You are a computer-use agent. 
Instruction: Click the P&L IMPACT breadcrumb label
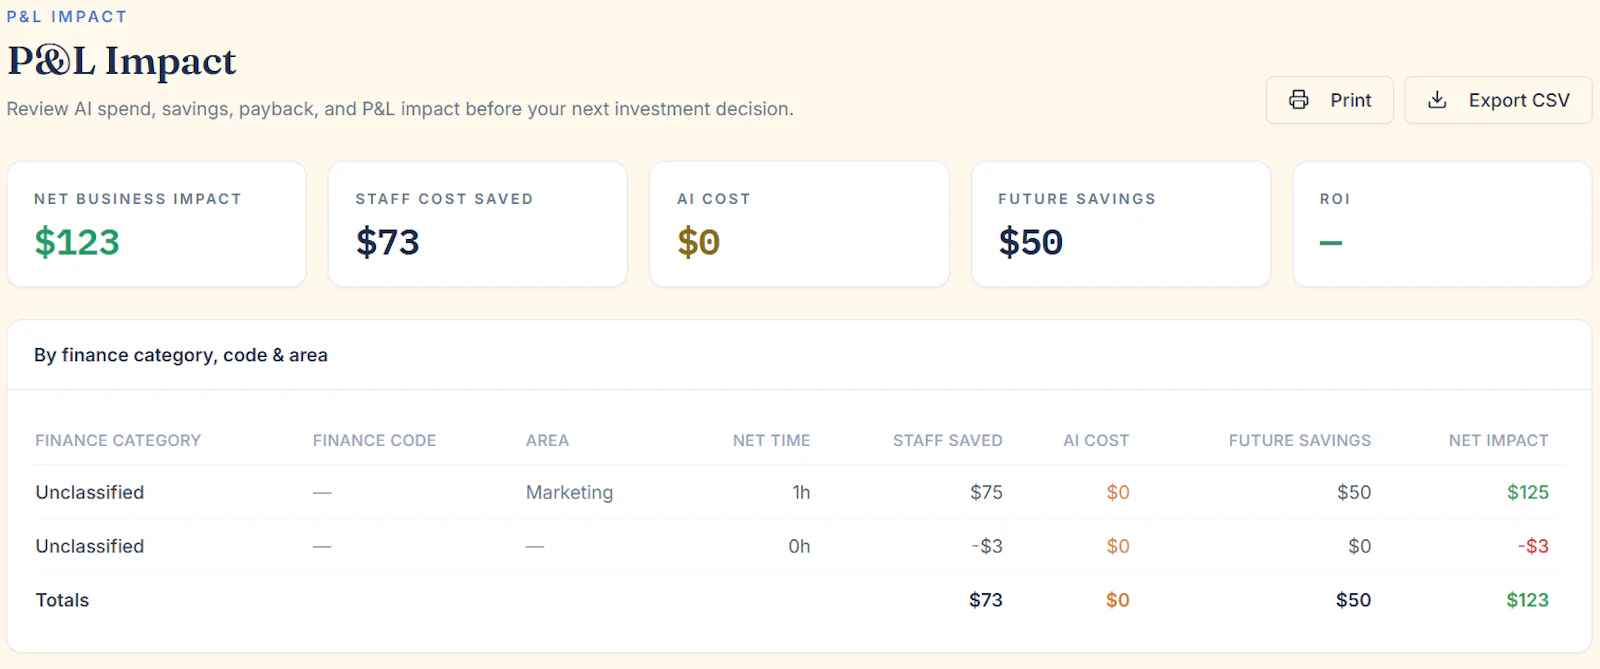tap(67, 17)
